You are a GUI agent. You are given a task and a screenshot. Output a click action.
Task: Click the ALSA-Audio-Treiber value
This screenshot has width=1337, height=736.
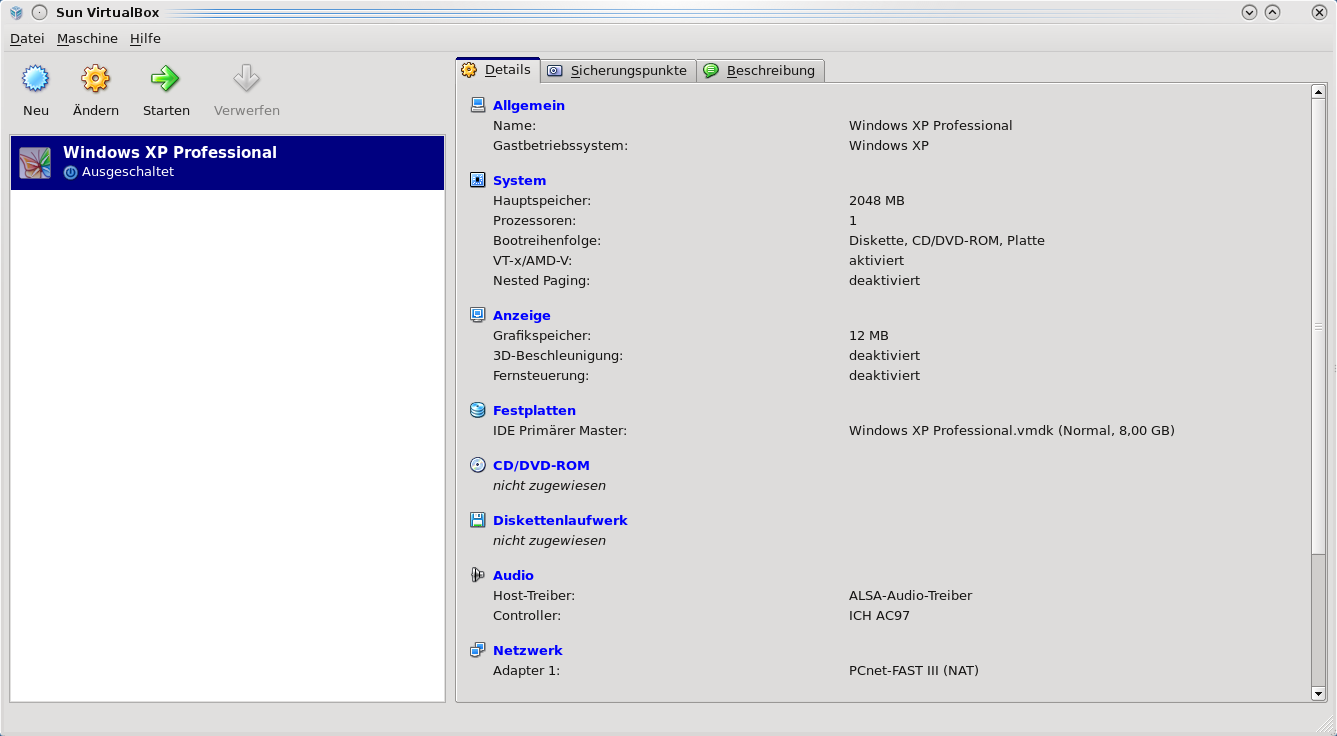click(x=910, y=595)
